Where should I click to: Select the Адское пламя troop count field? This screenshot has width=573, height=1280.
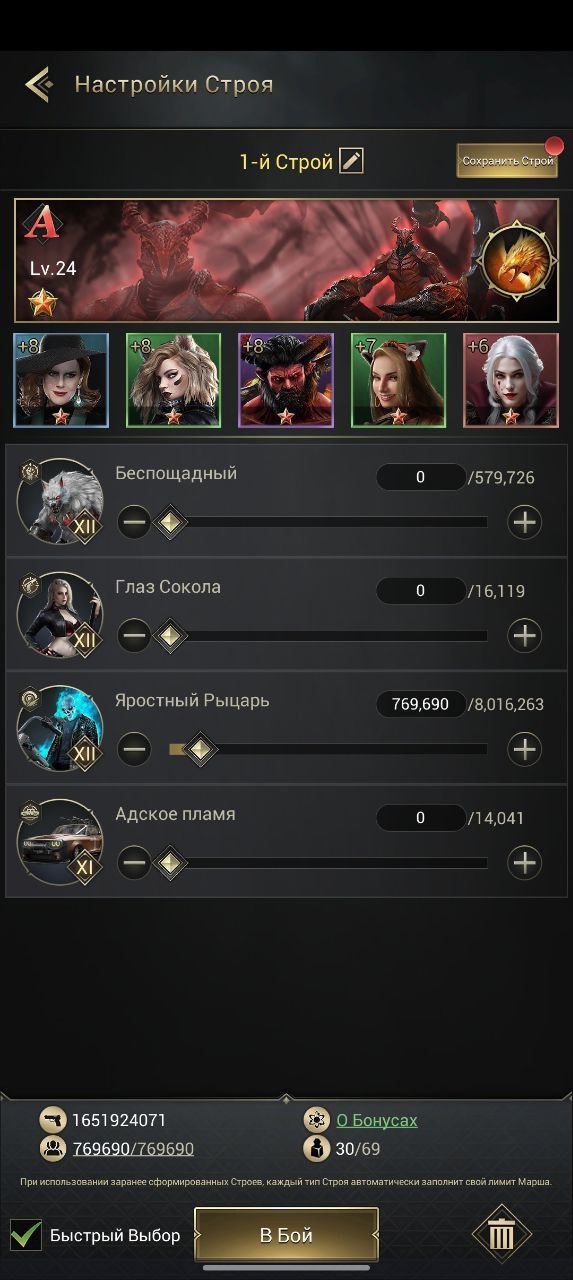420,818
